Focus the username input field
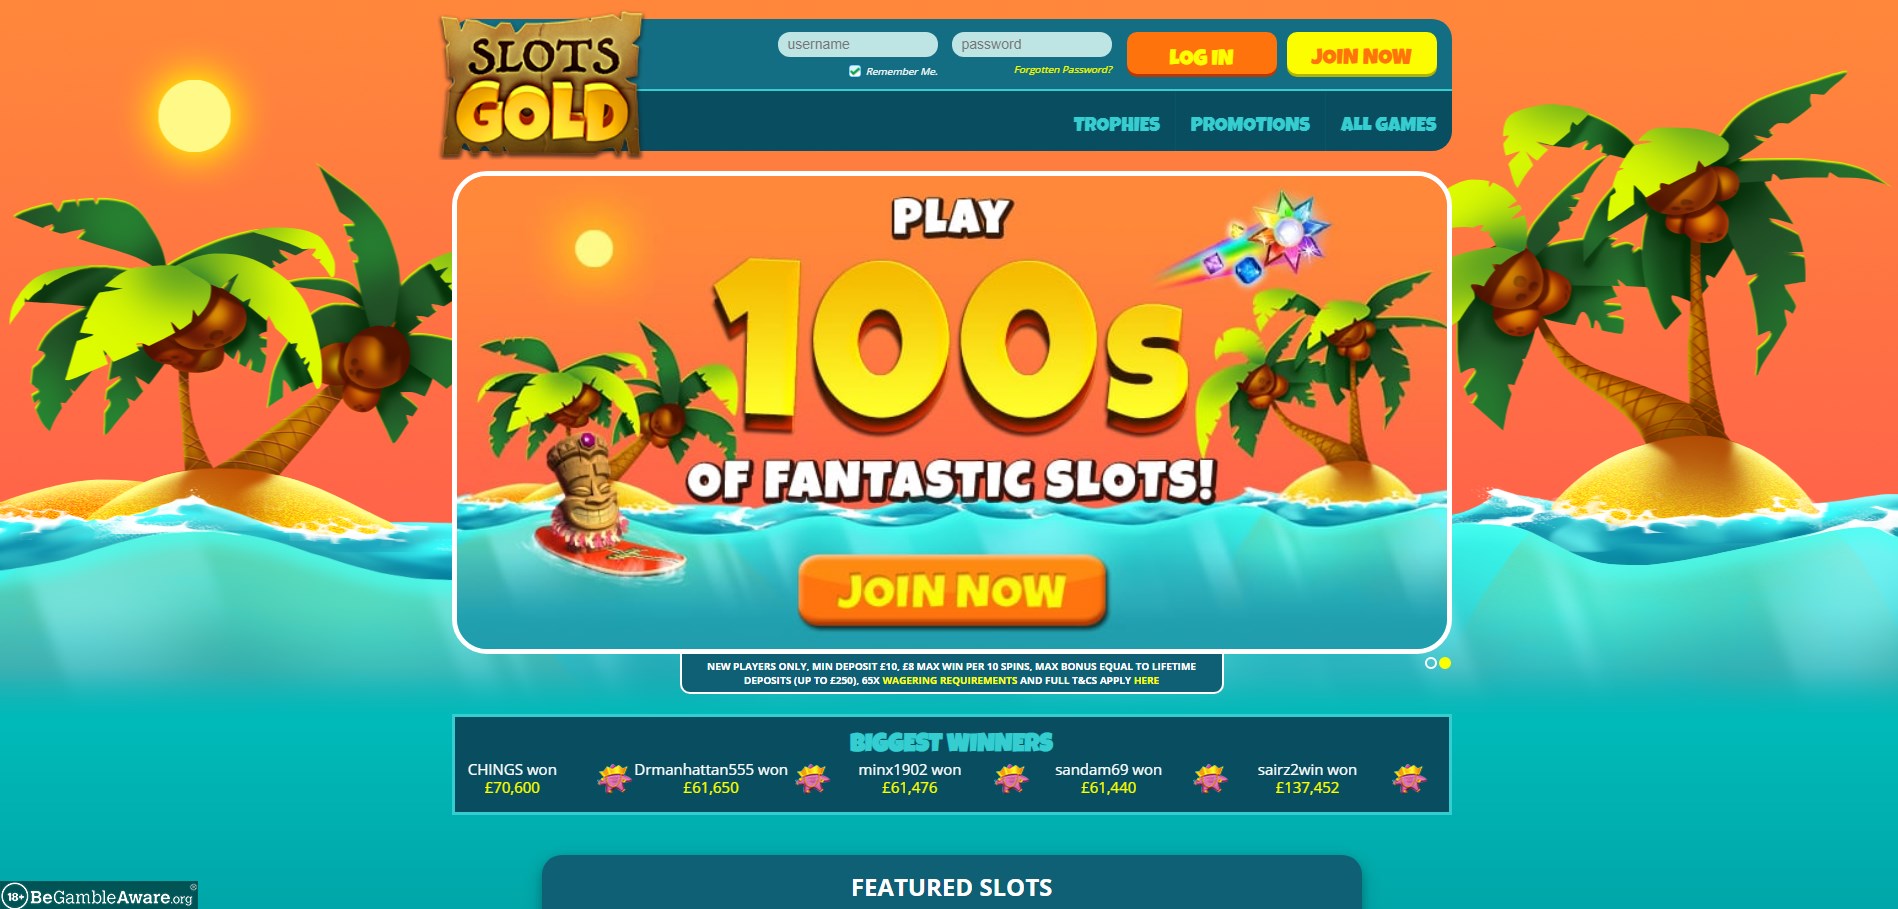Viewport: 1898px width, 909px height. pos(858,44)
